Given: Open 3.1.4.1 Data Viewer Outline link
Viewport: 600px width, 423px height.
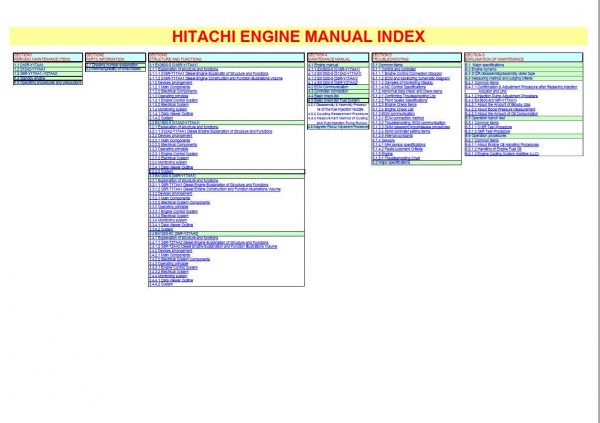Looking at the screenshot, I should [171, 114].
